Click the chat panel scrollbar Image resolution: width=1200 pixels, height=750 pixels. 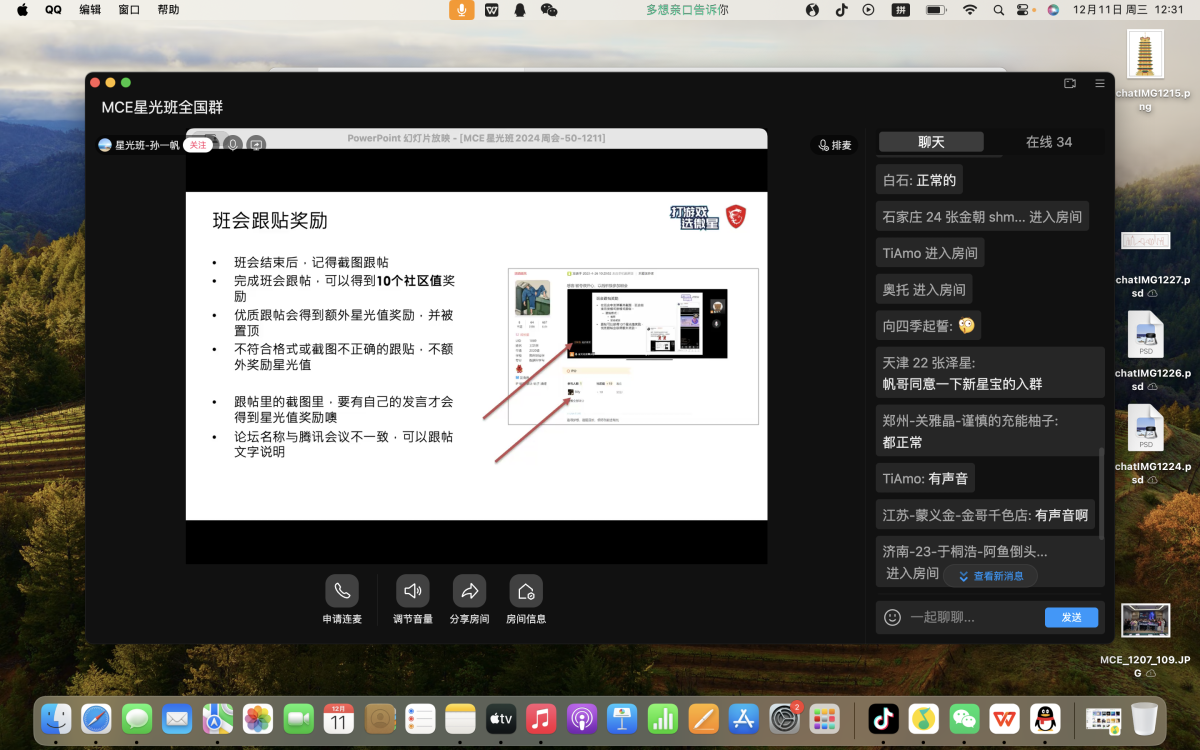pos(1102,494)
